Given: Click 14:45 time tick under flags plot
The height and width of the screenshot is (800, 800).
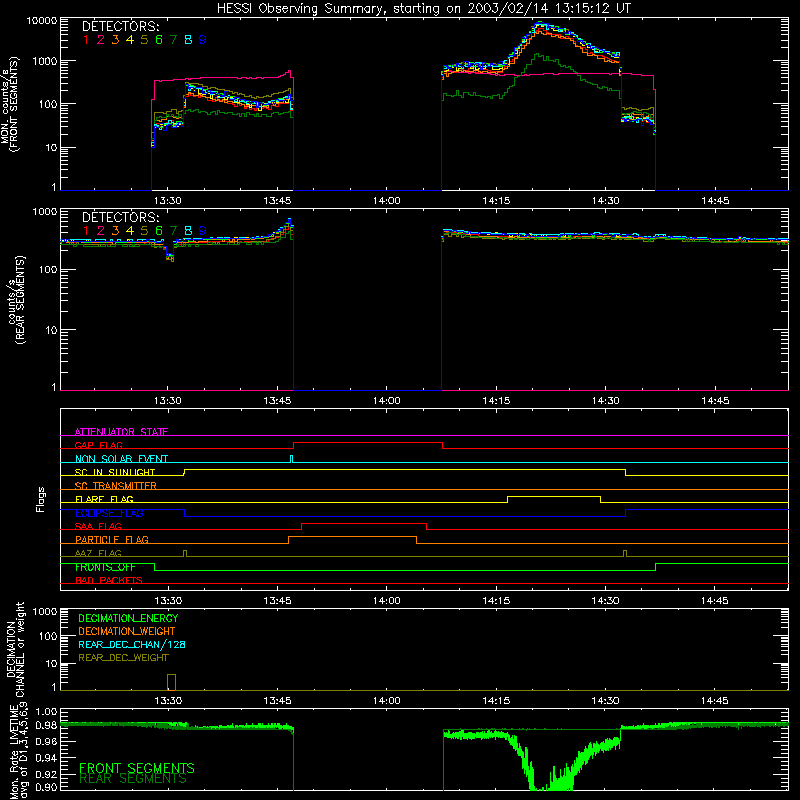Looking at the screenshot, I should click(715, 601).
